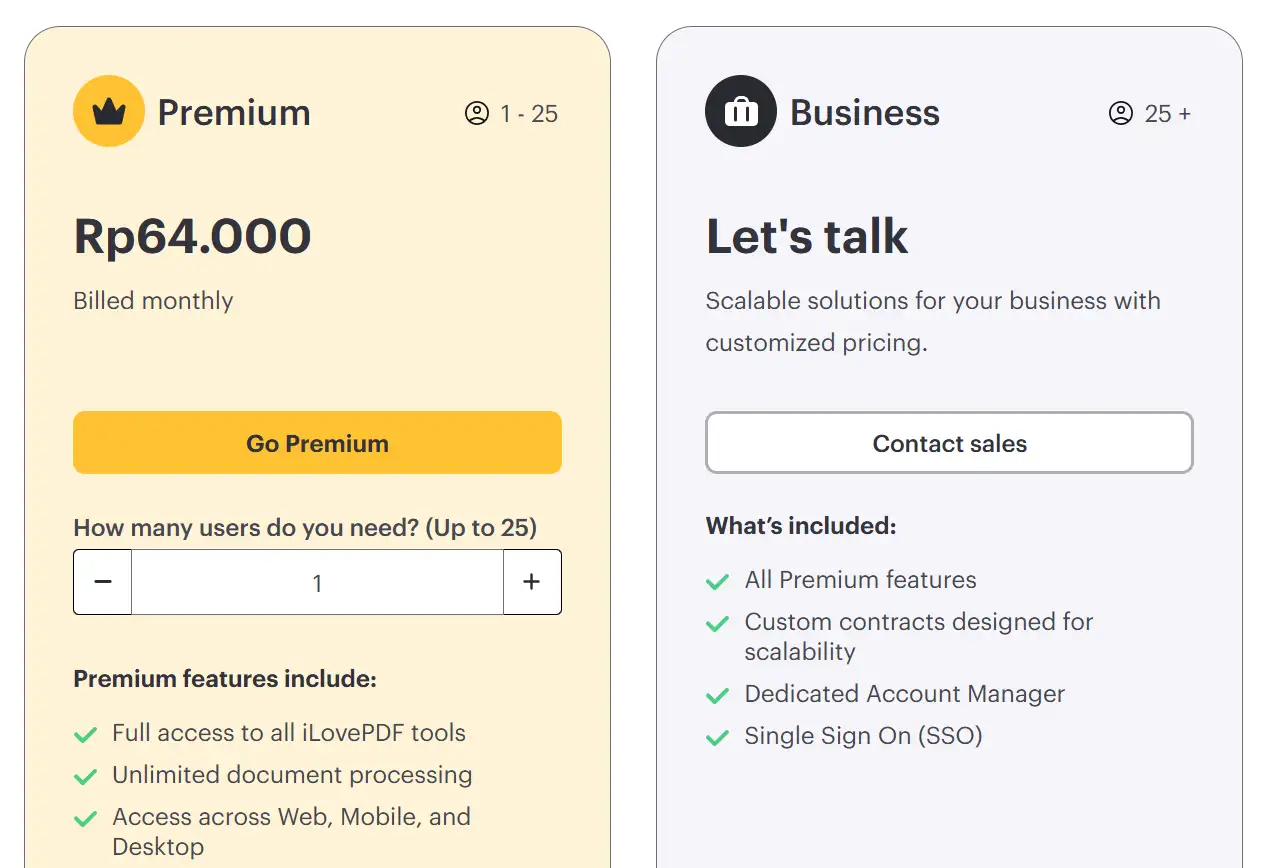The height and width of the screenshot is (868, 1263).
Task: Click the Let's talk heading
Action: pyautogui.click(x=807, y=237)
